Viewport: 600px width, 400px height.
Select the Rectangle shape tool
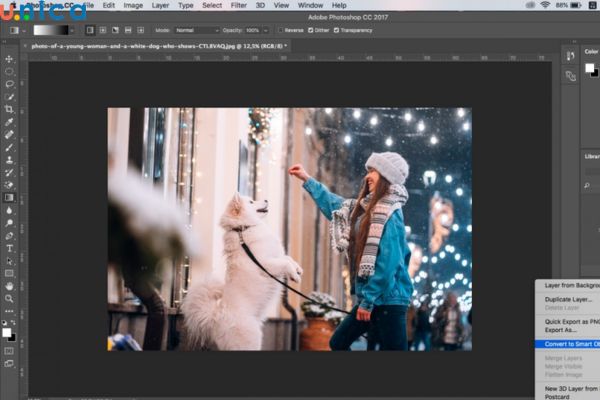[x=9, y=274]
